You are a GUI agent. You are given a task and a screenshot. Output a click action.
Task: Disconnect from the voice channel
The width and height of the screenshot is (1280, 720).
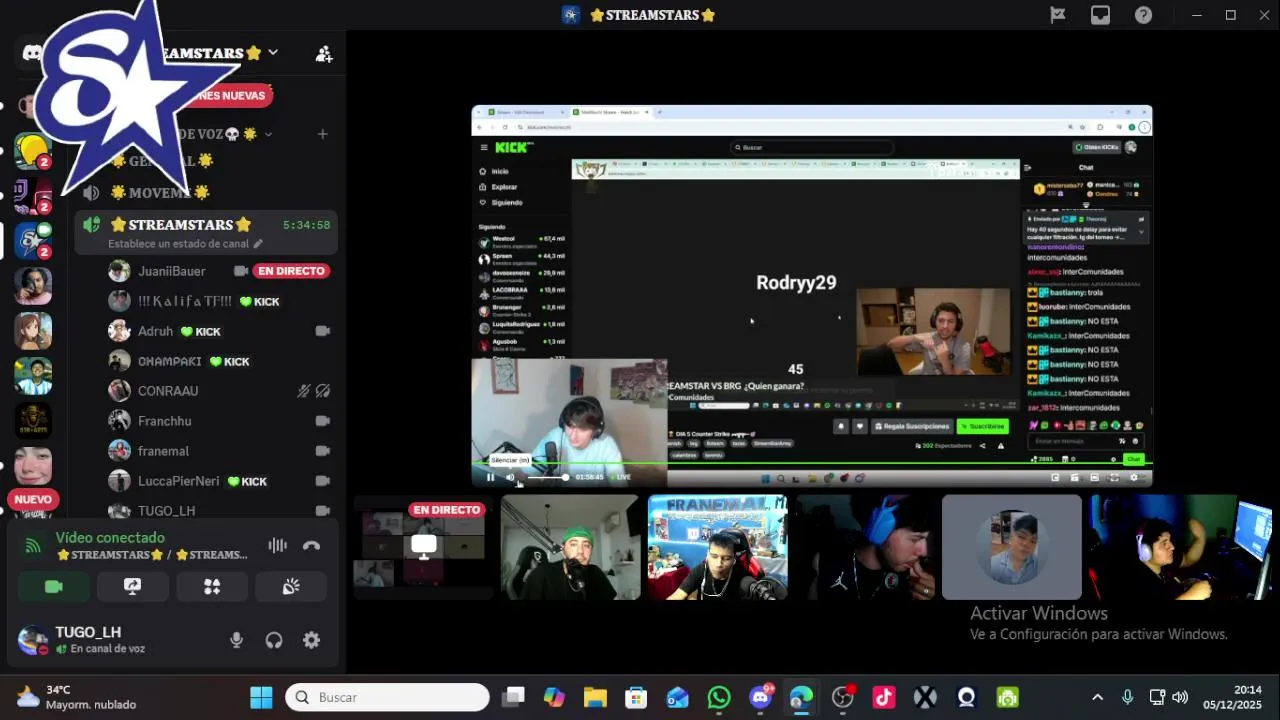click(312, 545)
